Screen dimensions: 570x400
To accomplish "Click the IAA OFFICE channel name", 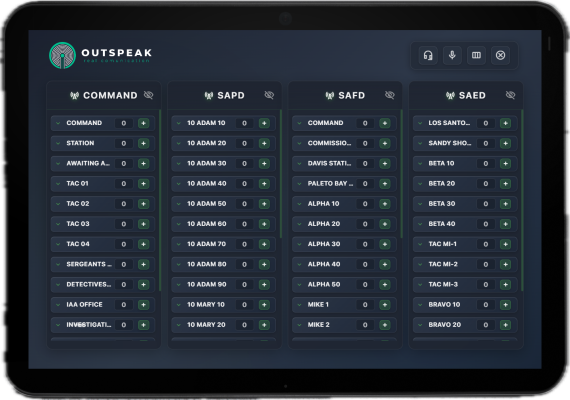I will 84,305.
